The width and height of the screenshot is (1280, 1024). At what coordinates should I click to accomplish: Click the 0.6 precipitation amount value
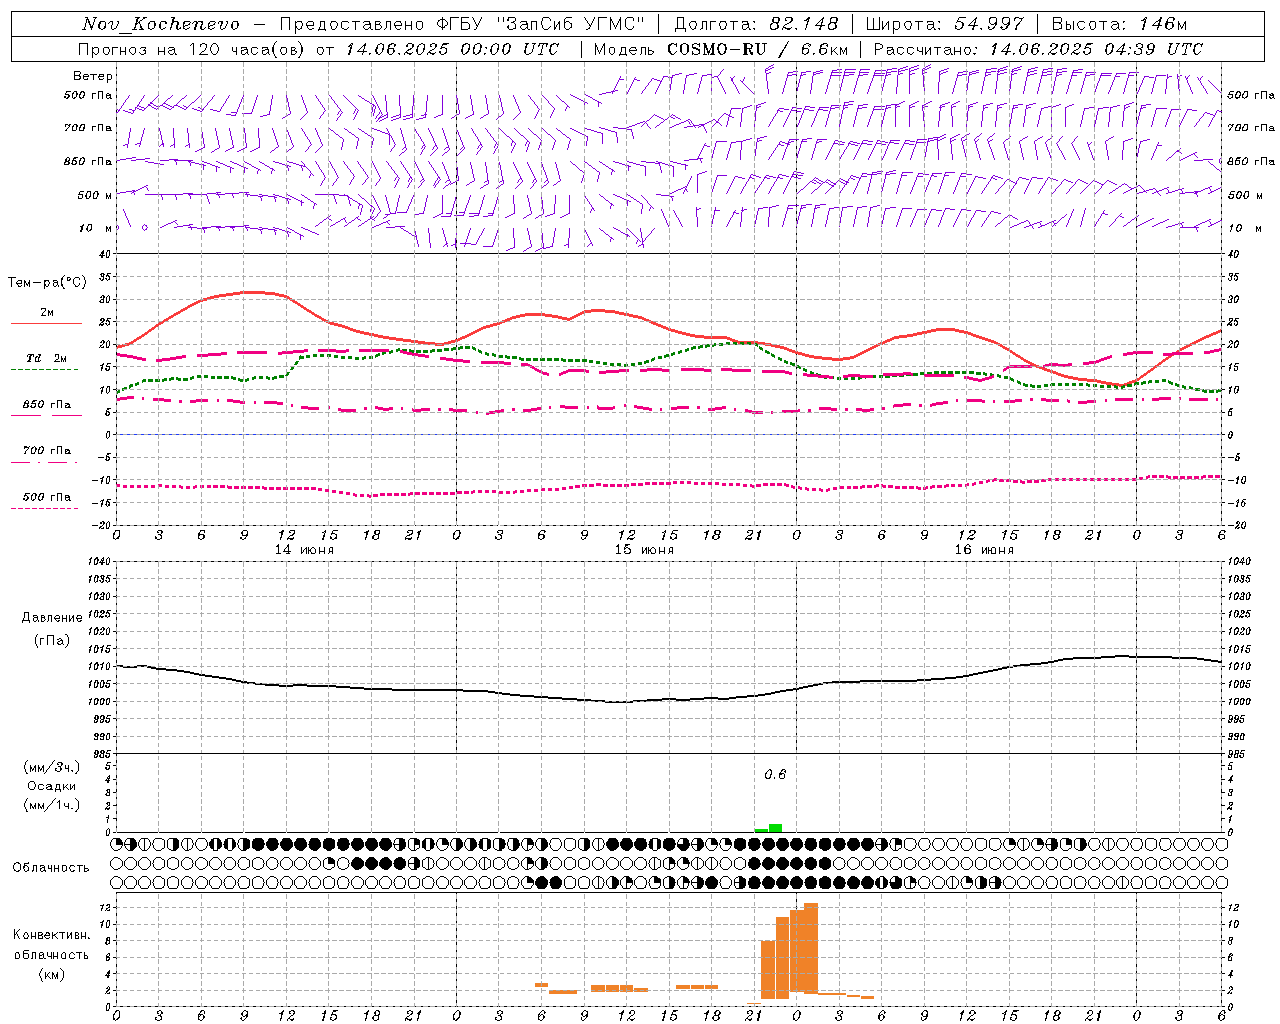click(775, 775)
